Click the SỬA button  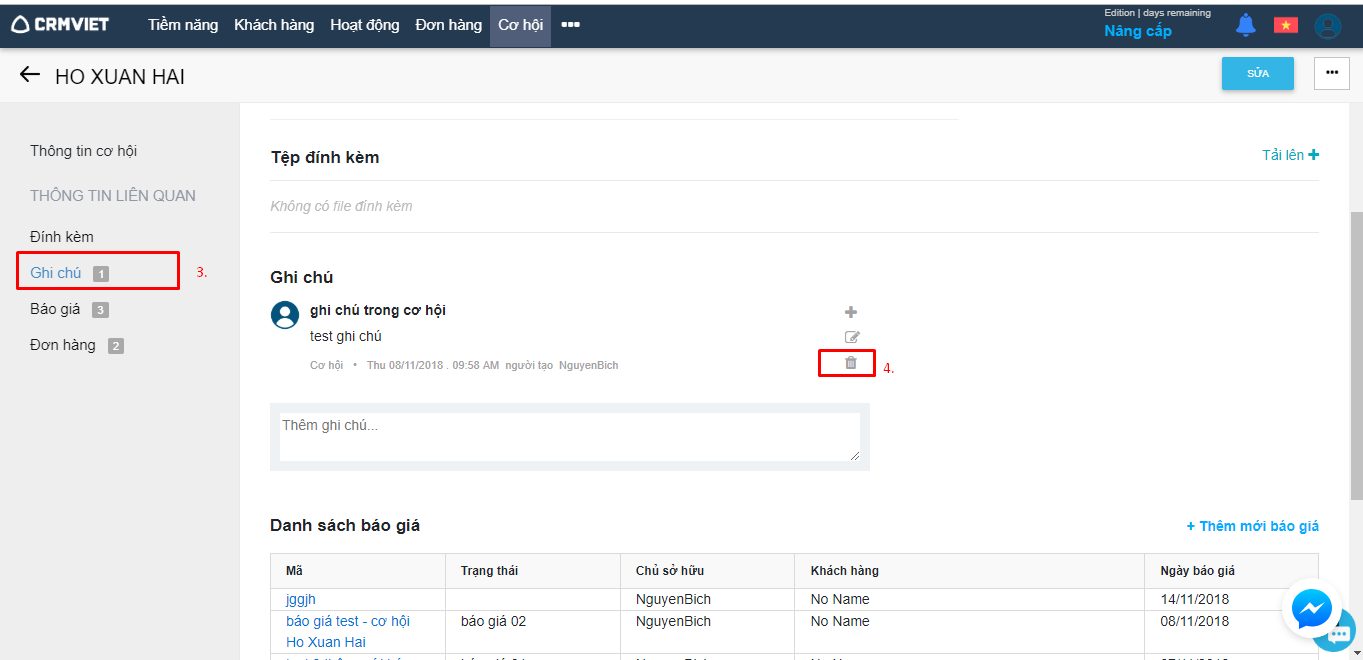coord(1257,74)
